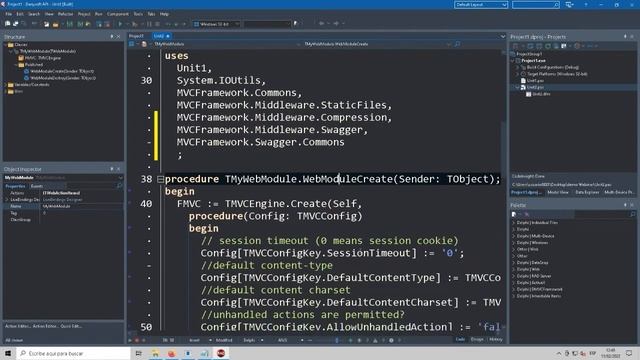Click the Stop program toolbar icon
Viewport: 640px width, 360px height.
[158, 24]
